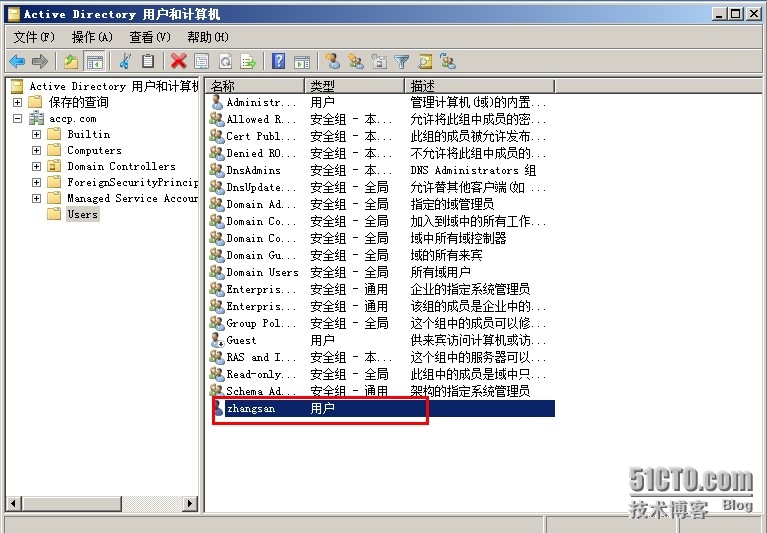The height and width of the screenshot is (533, 767).
Task: Click description 企业的指定系统管理员
Action: tap(470, 289)
